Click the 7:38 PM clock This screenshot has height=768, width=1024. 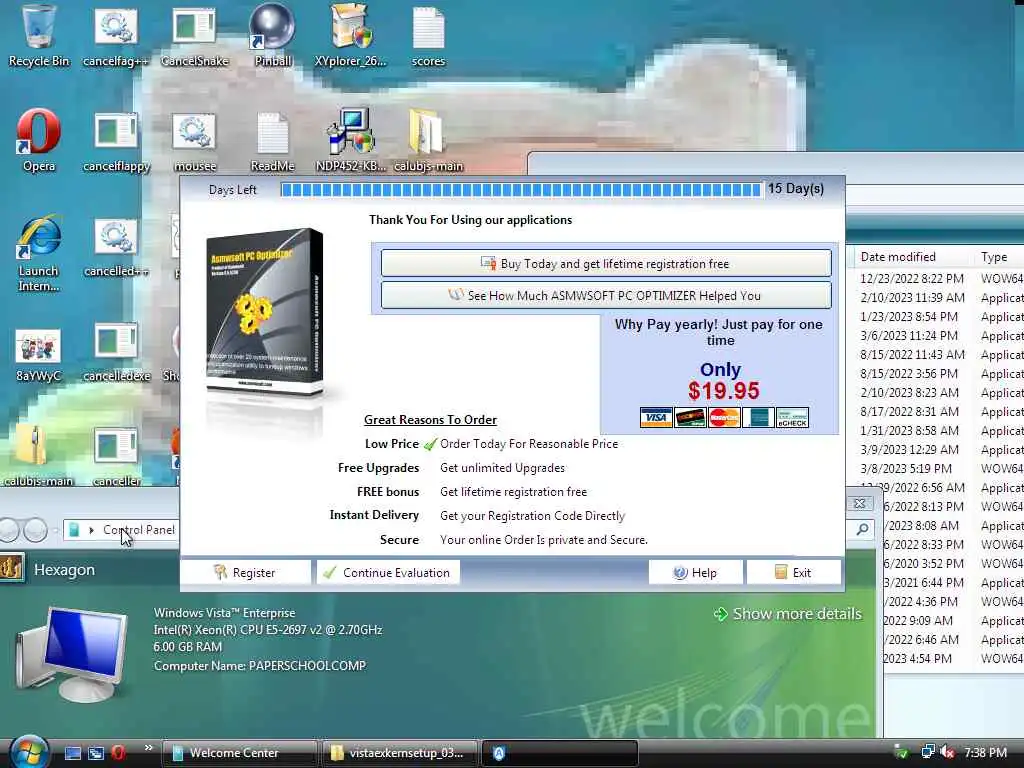985,753
